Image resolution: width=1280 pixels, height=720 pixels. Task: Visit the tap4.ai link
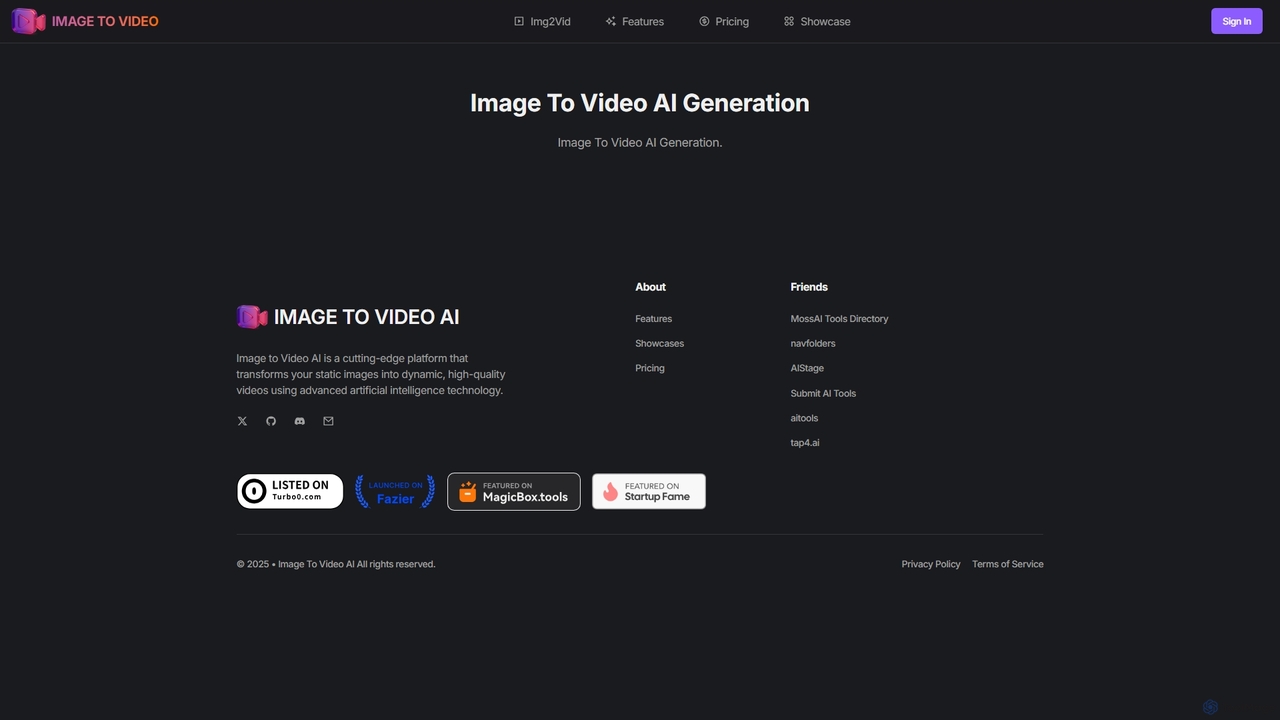pos(804,443)
